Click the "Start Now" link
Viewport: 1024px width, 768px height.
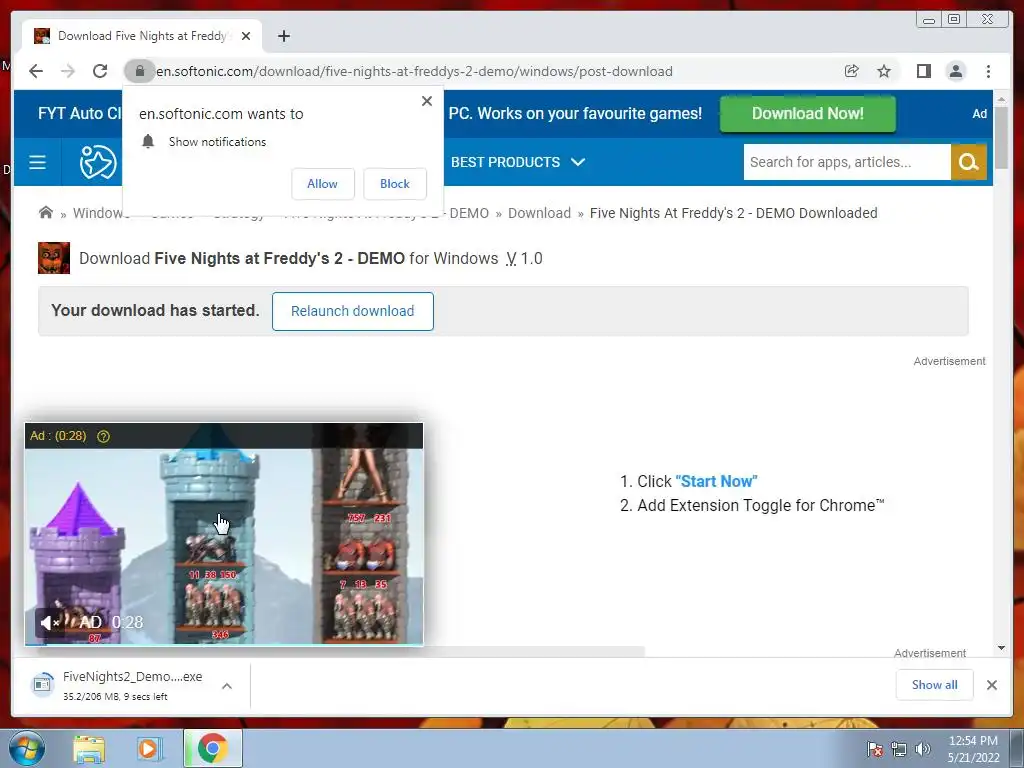pyautogui.click(x=716, y=481)
